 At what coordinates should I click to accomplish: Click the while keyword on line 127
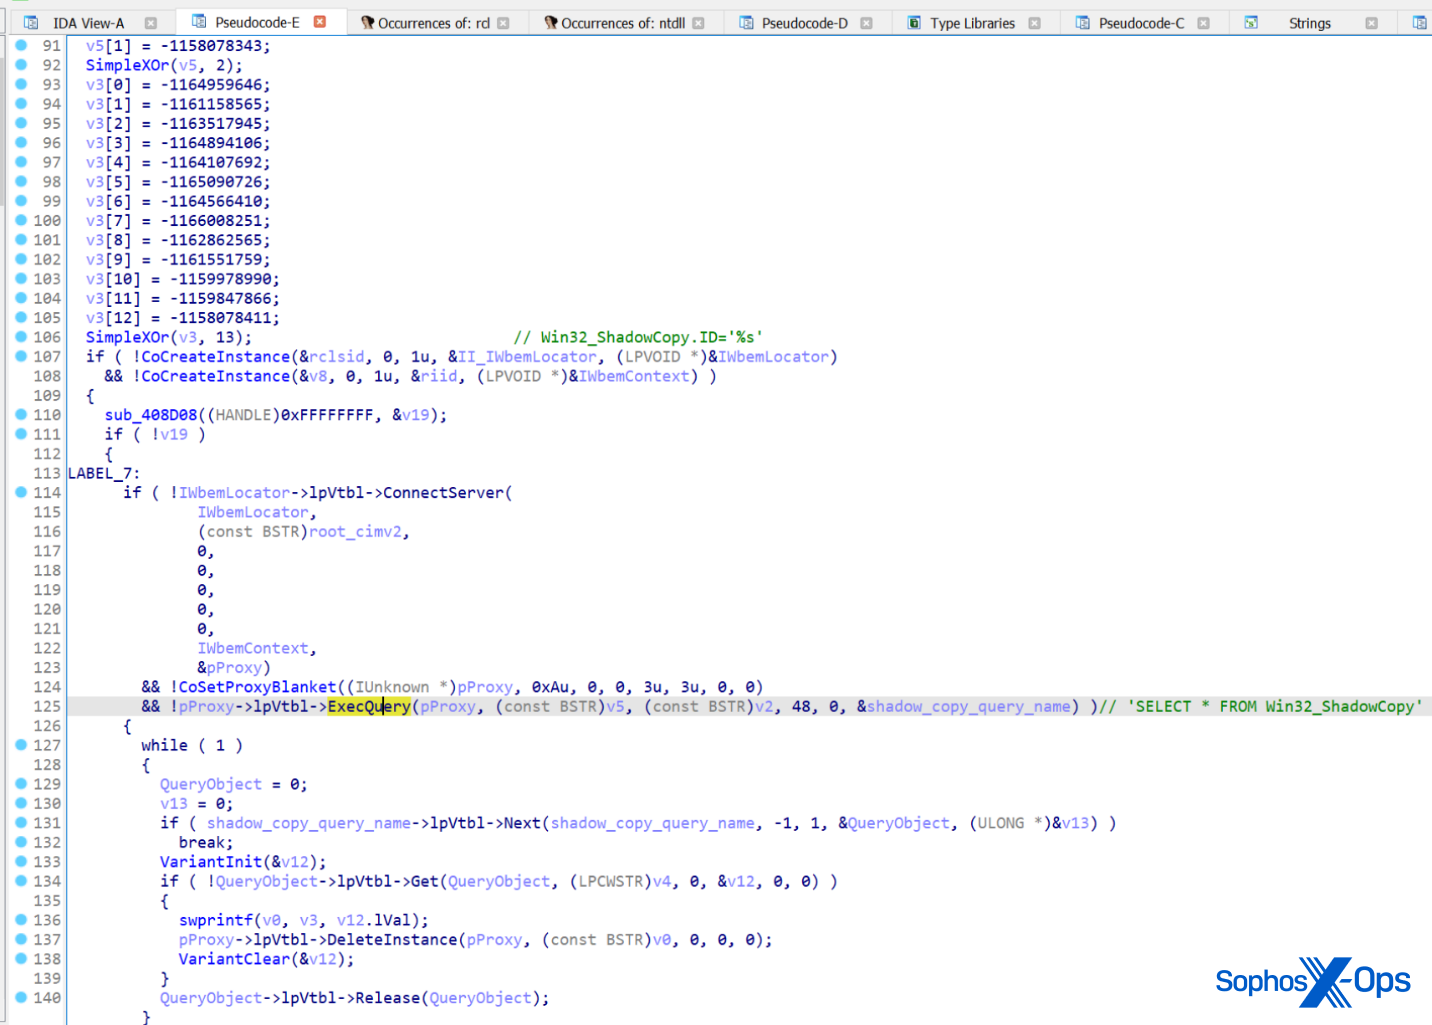[x=164, y=746]
